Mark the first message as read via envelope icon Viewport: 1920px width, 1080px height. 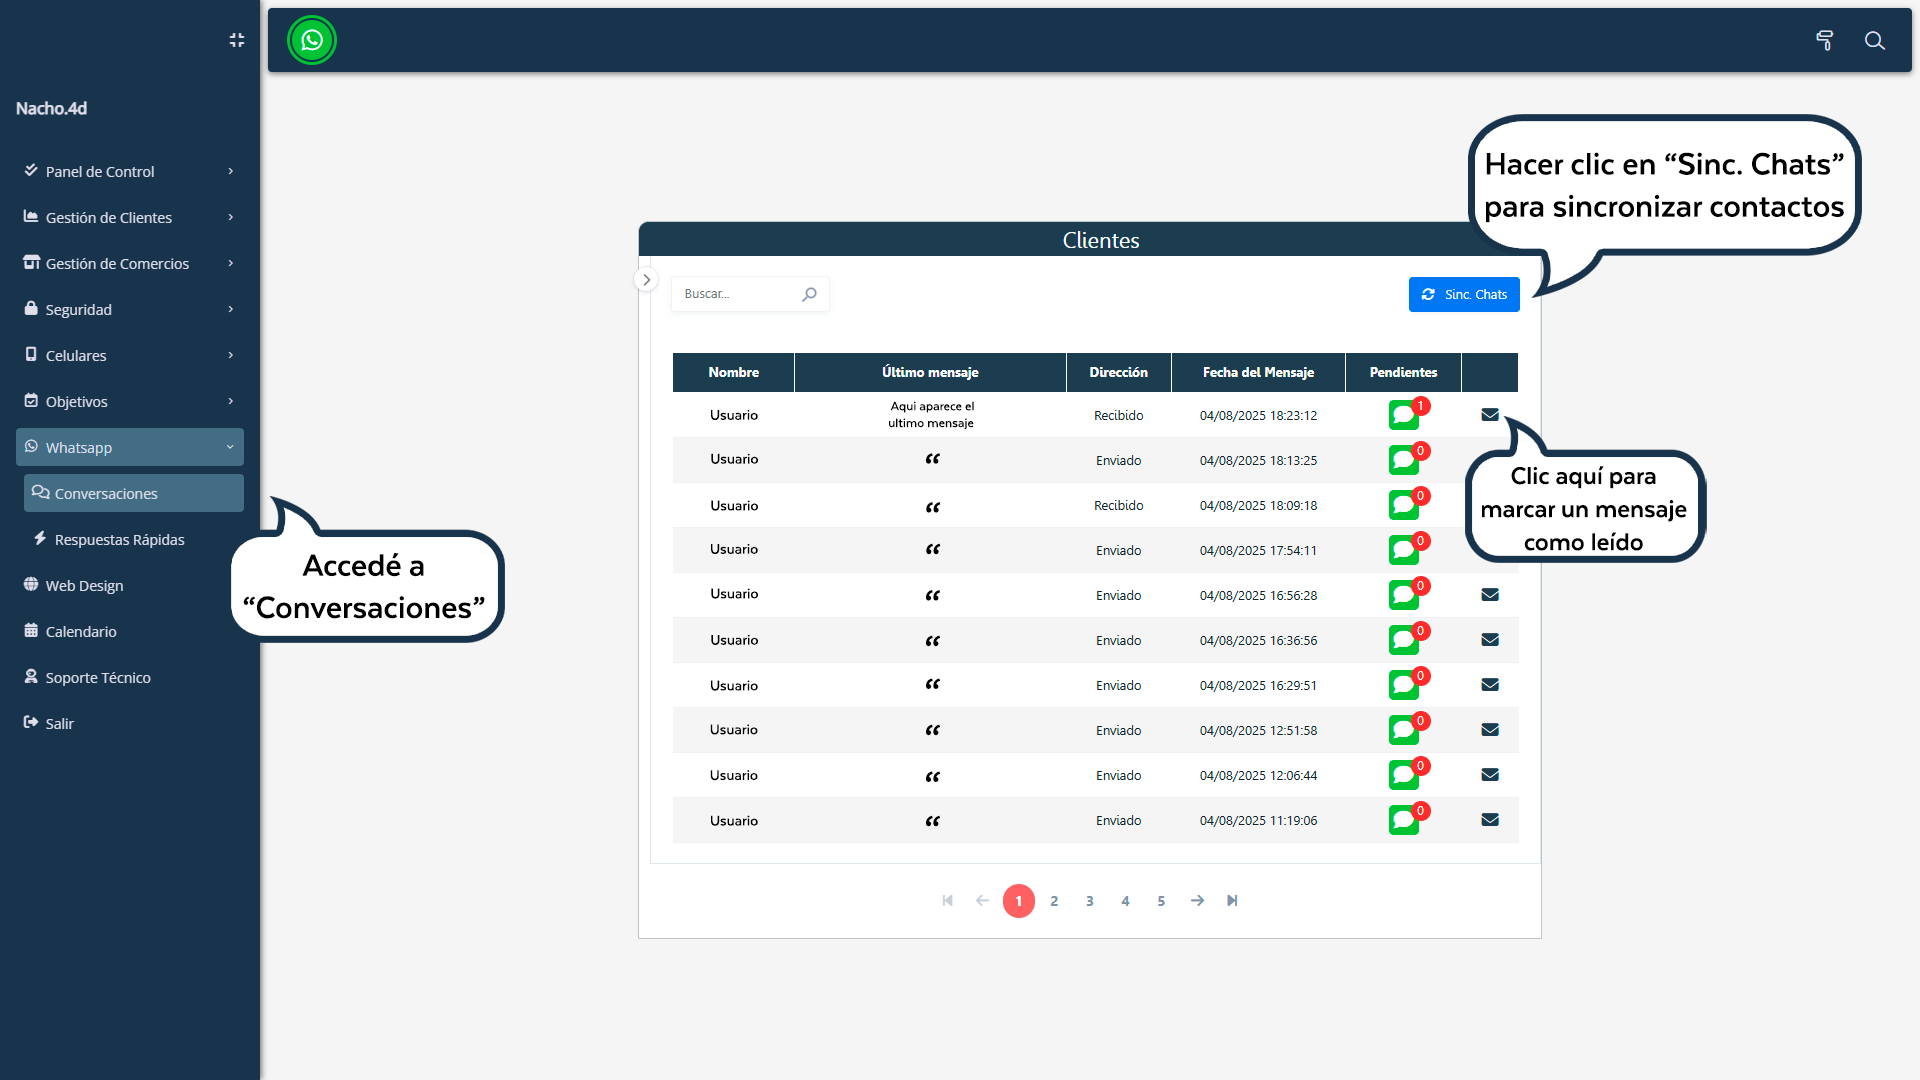(1490, 414)
